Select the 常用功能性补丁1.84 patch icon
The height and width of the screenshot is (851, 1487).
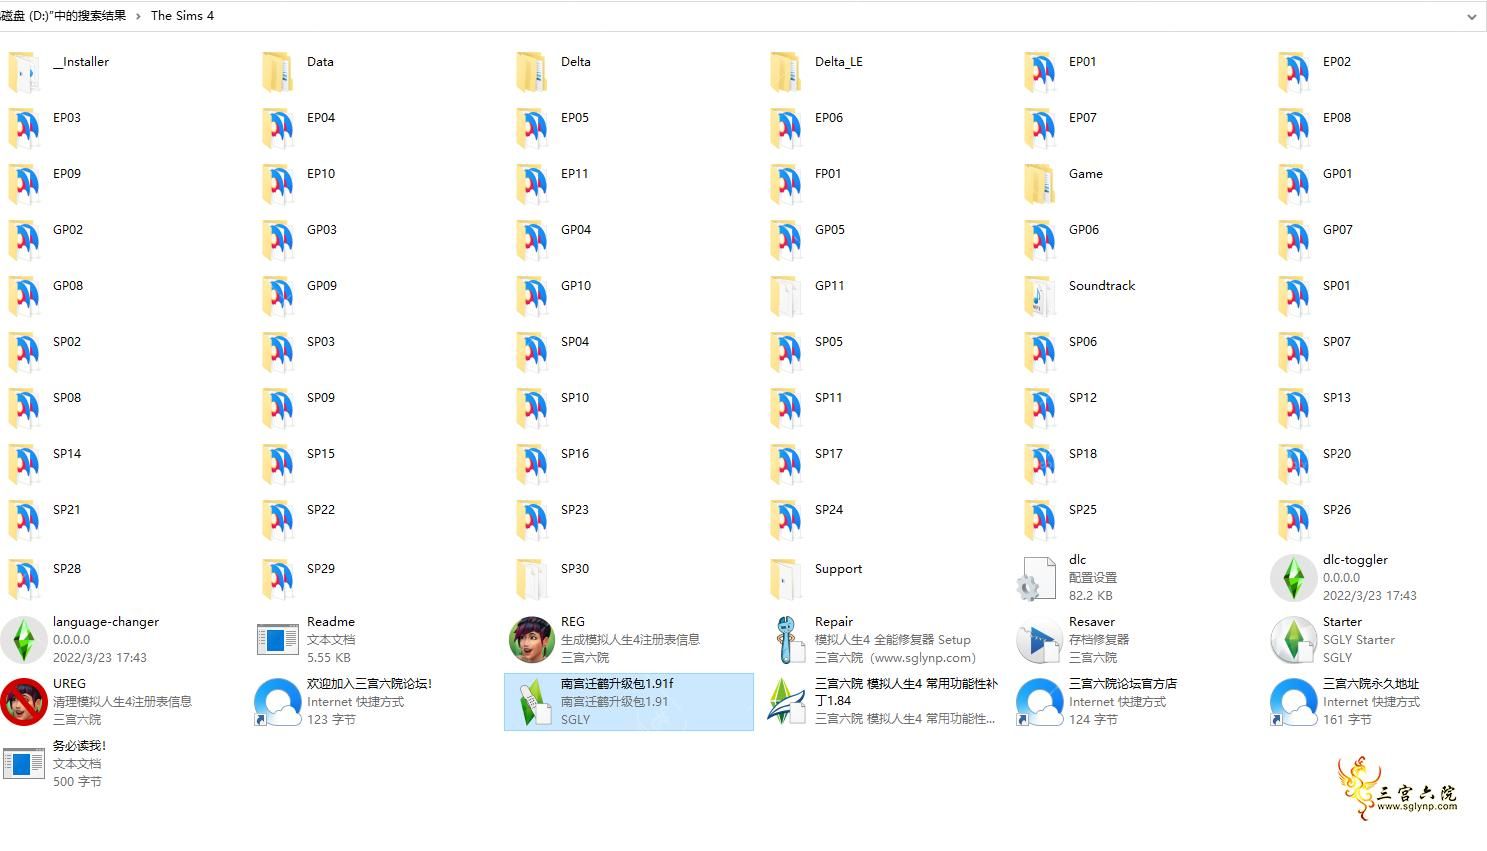click(x=786, y=700)
